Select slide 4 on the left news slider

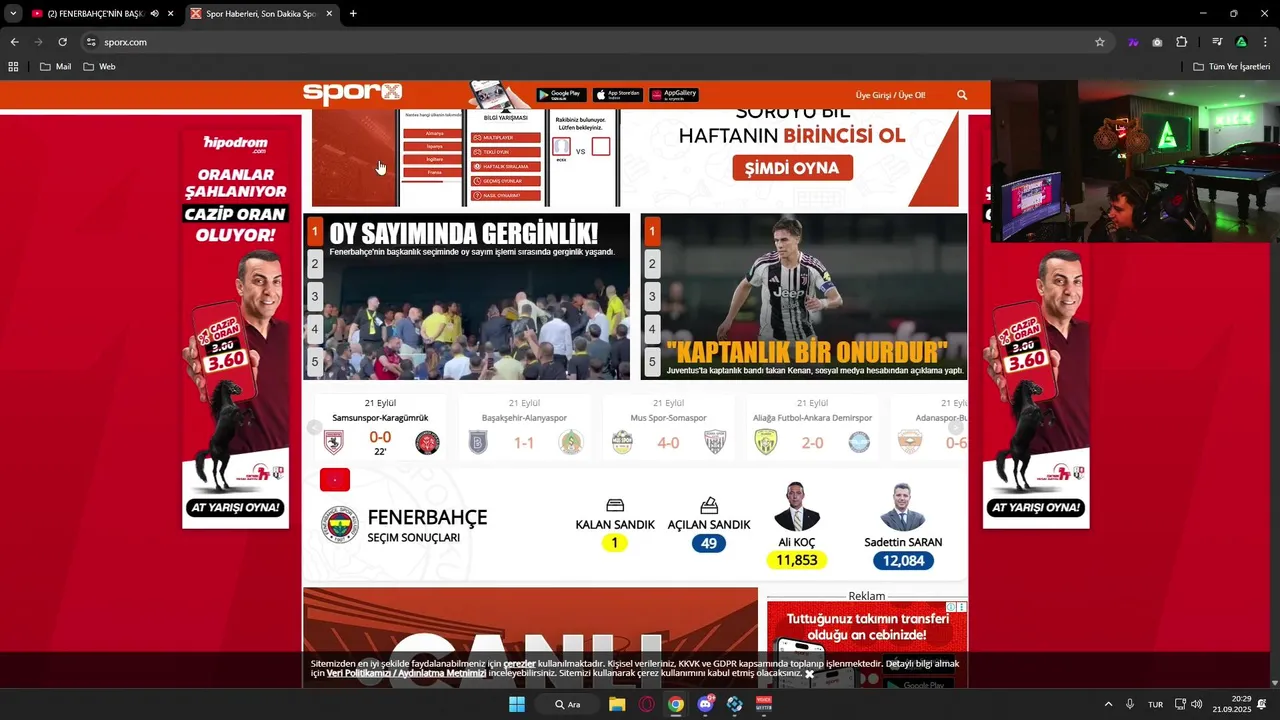315,329
